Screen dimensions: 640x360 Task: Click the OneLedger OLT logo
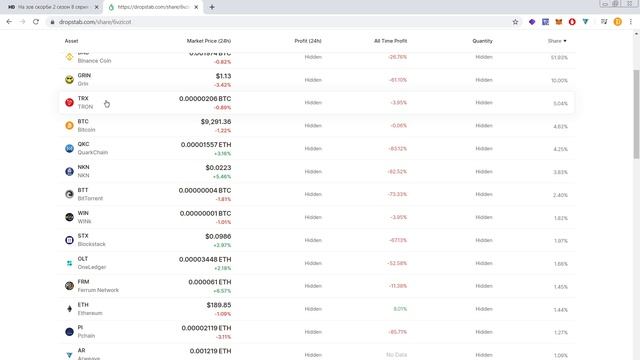coord(69,263)
